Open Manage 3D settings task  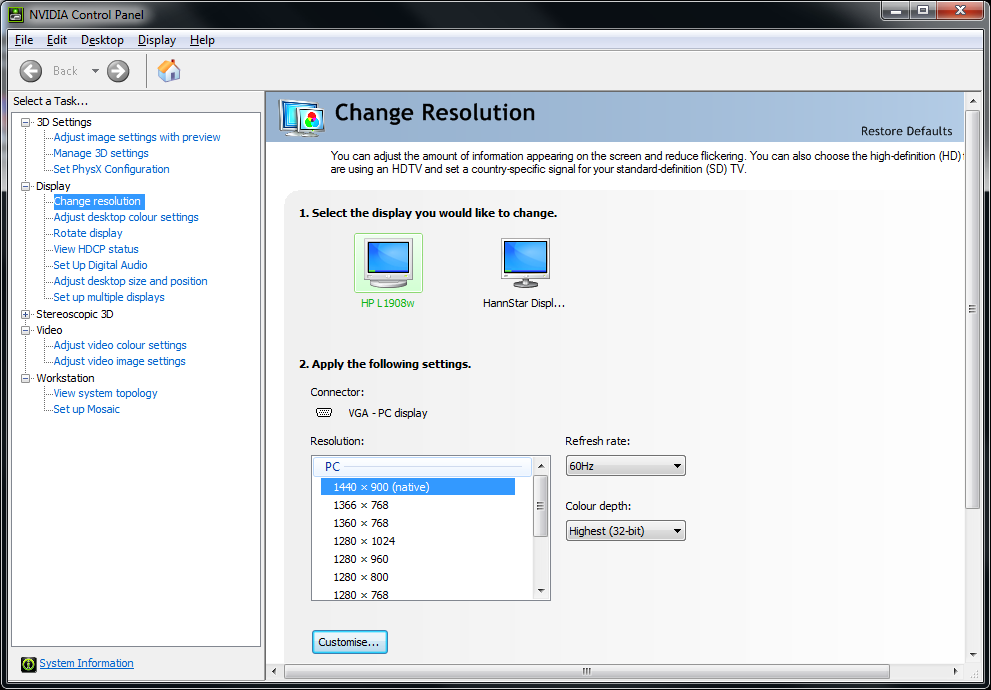[x=101, y=153]
